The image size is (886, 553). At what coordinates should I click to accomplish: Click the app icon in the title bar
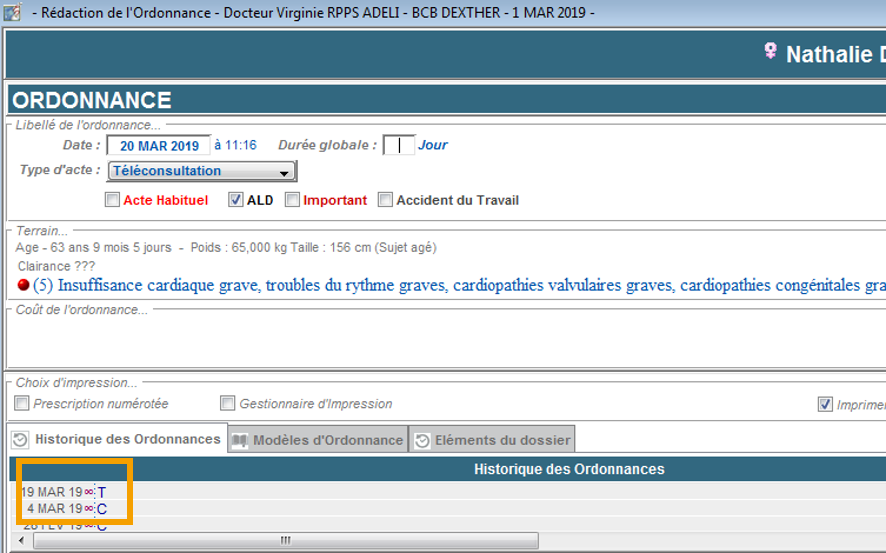click(12, 13)
